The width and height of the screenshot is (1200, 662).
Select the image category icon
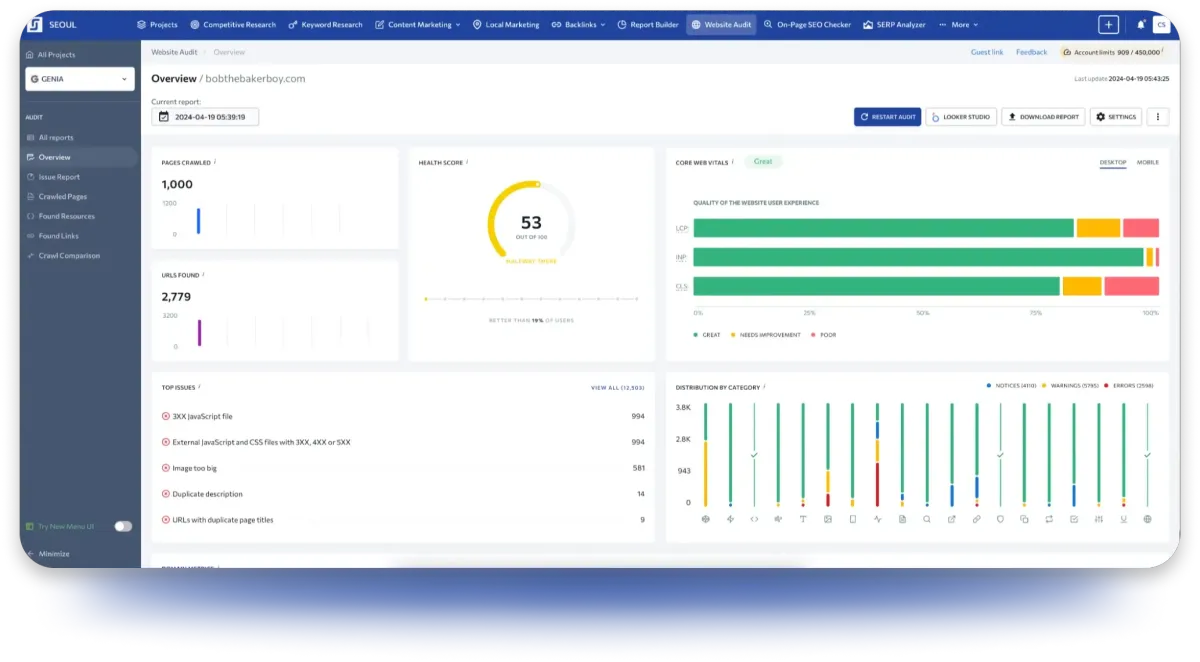[828, 520]
